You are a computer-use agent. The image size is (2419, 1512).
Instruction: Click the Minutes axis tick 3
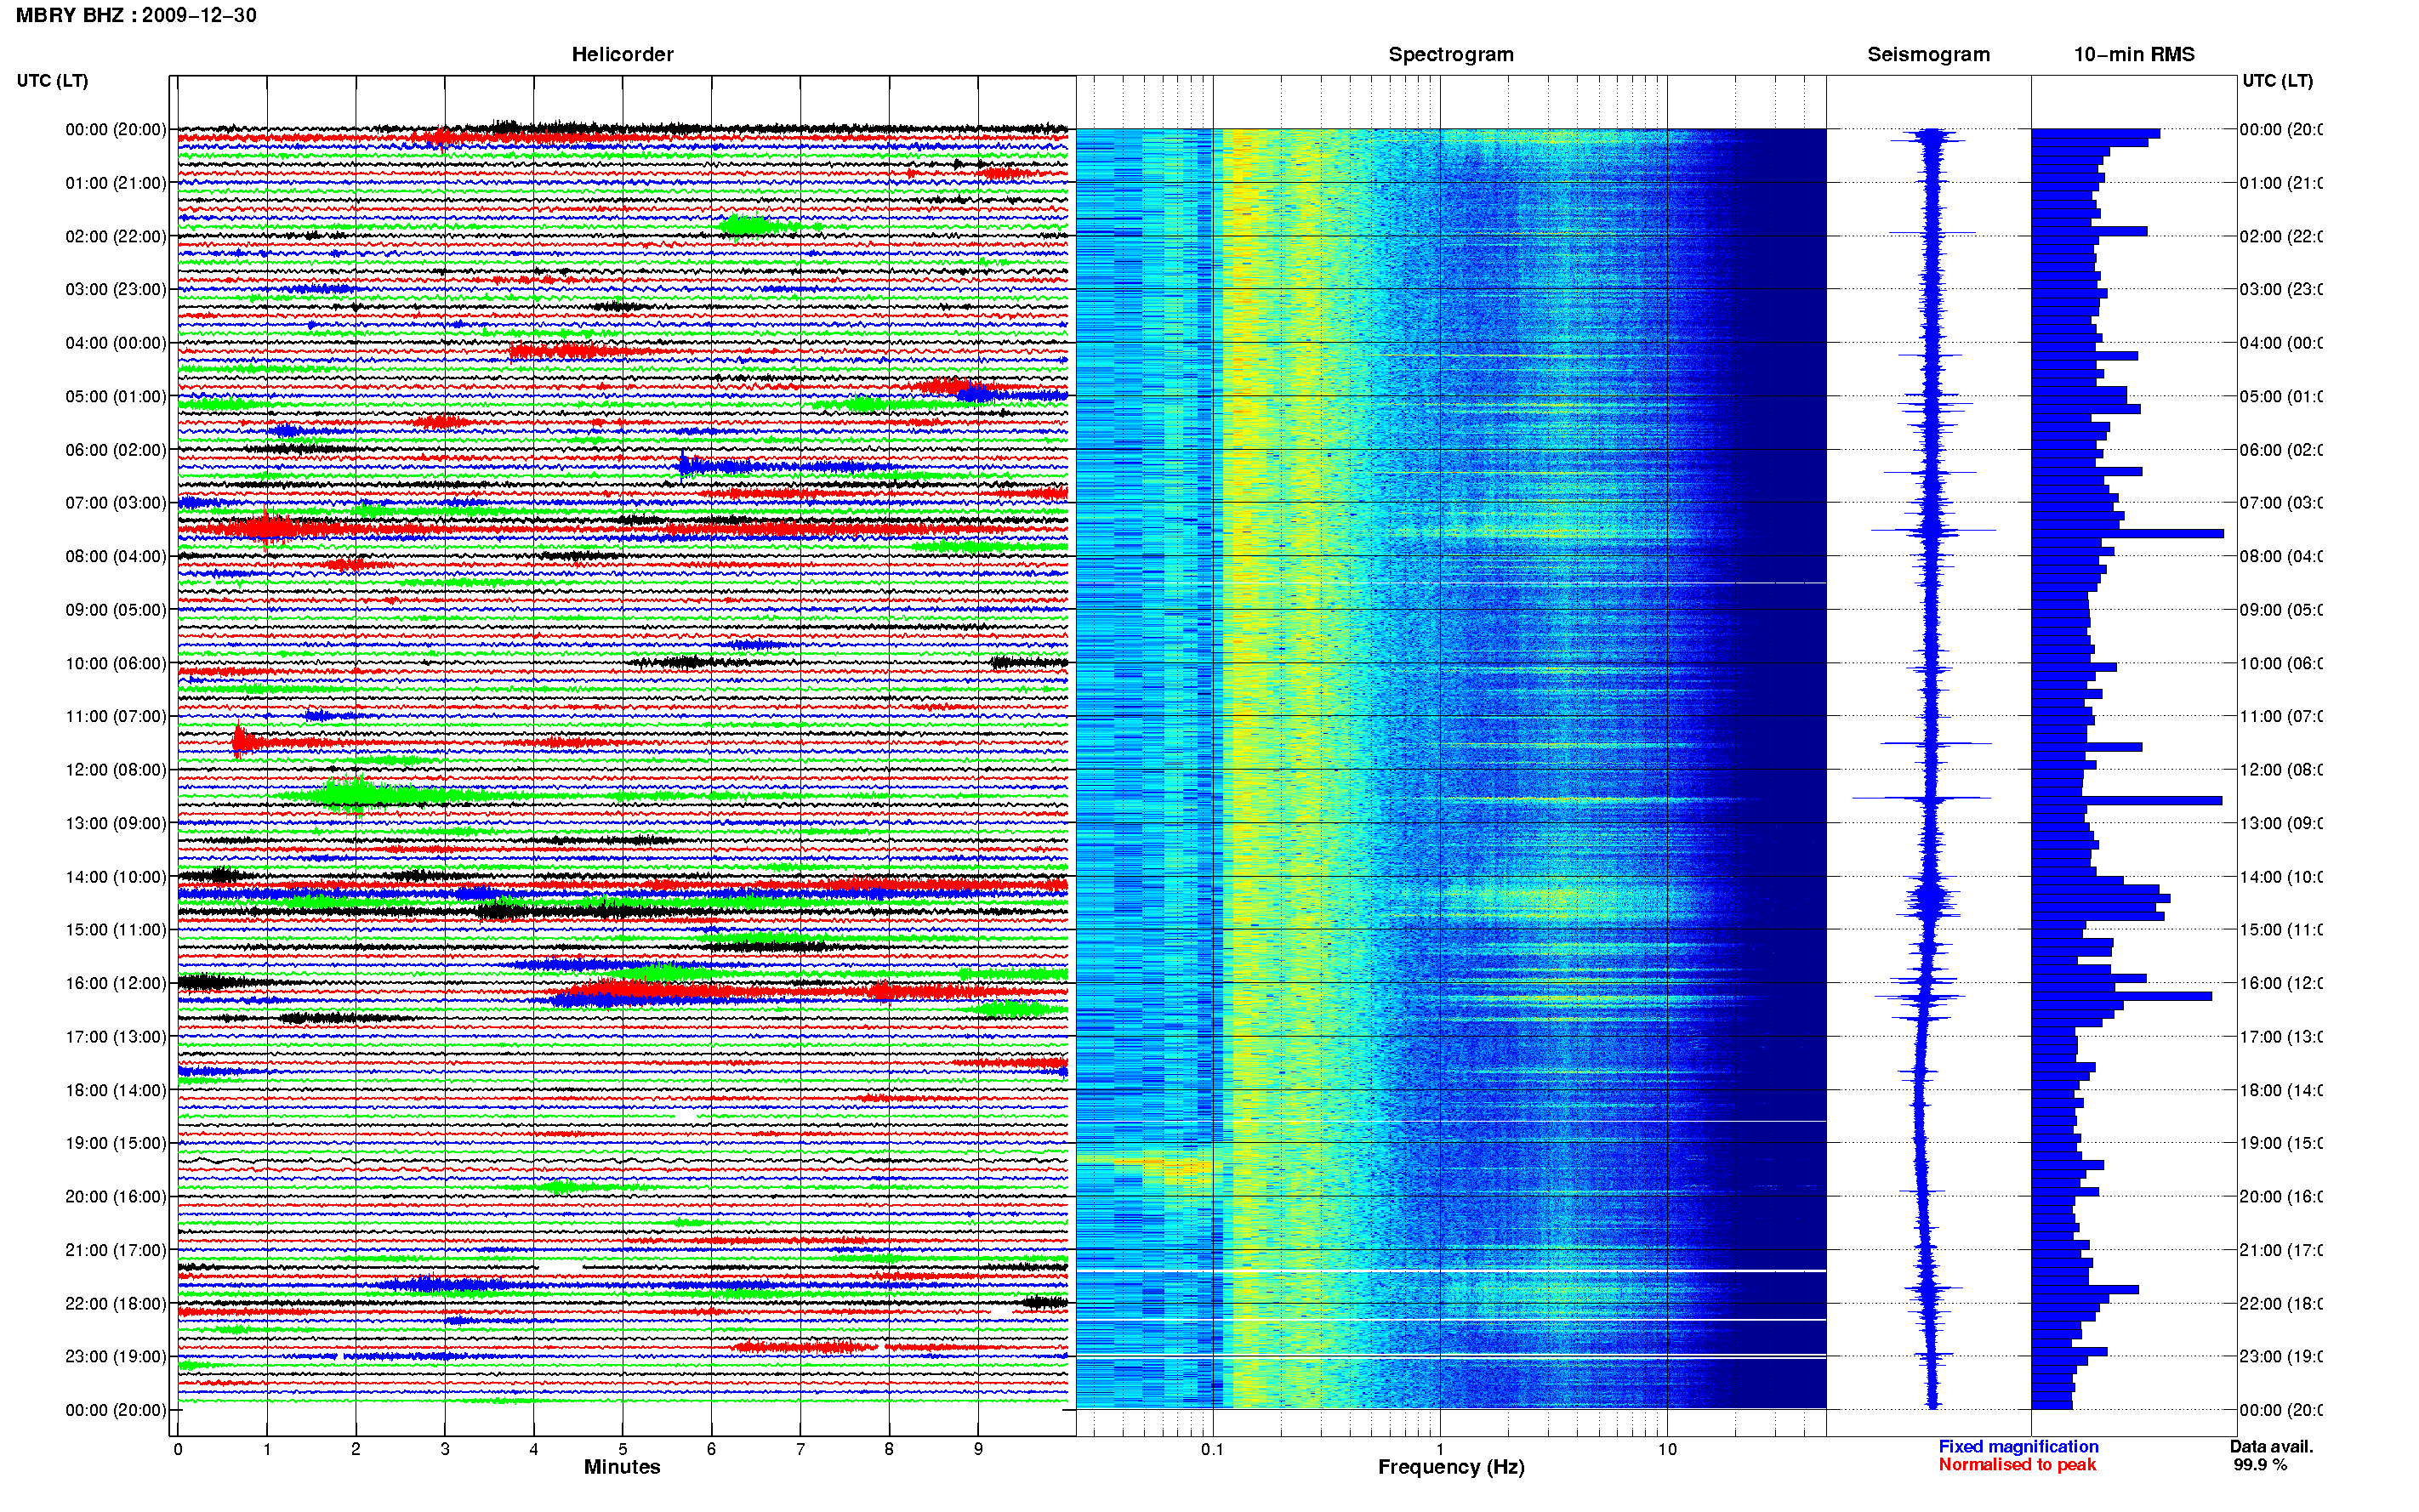pyautogui.click(x=444, y=1449)
